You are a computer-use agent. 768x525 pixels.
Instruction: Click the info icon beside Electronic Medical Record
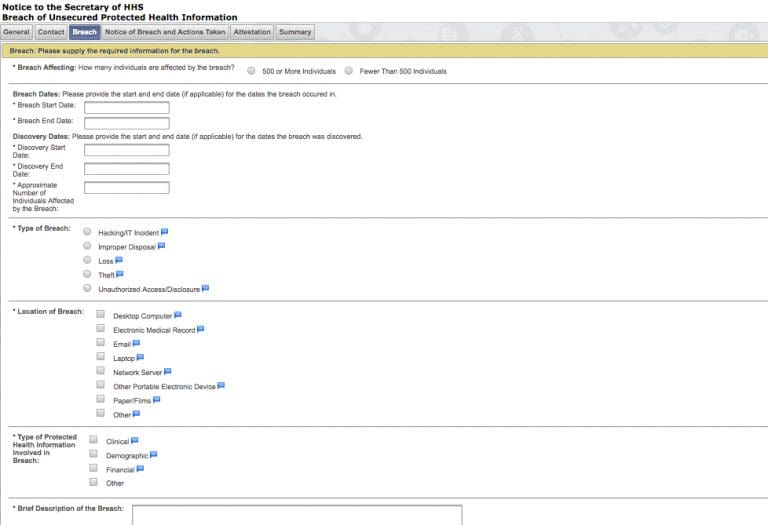(x=200, y=329)
